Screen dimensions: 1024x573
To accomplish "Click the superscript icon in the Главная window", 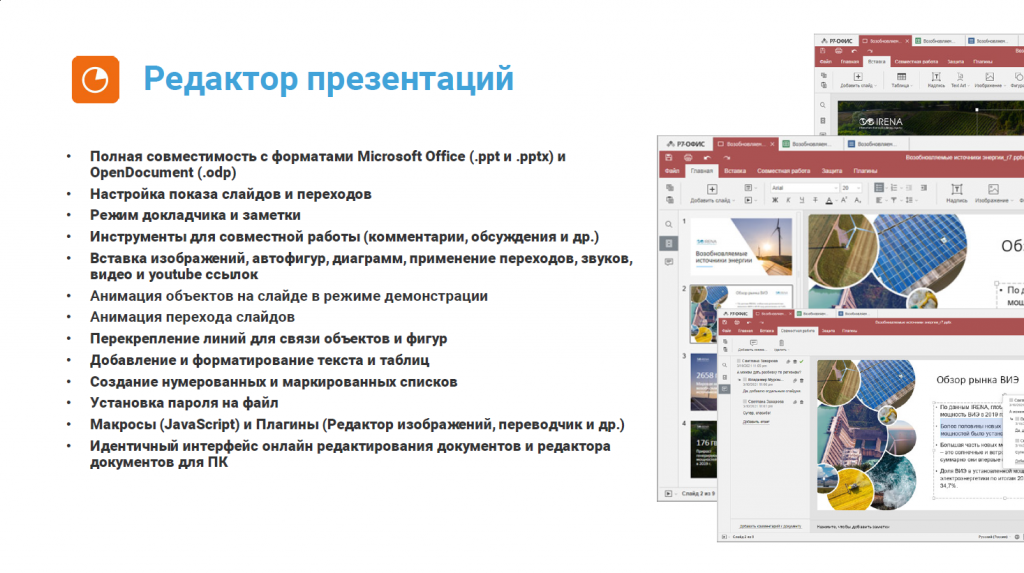I will click(x=844, y=201).
